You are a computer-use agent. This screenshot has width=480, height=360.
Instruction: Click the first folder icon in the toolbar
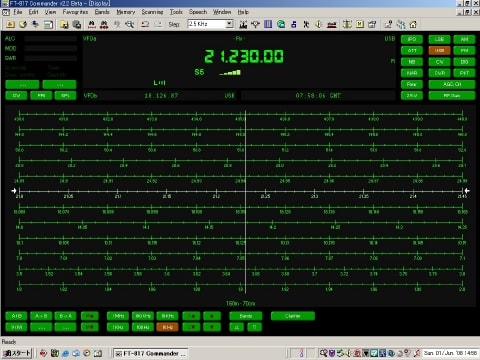coord(10,24)
